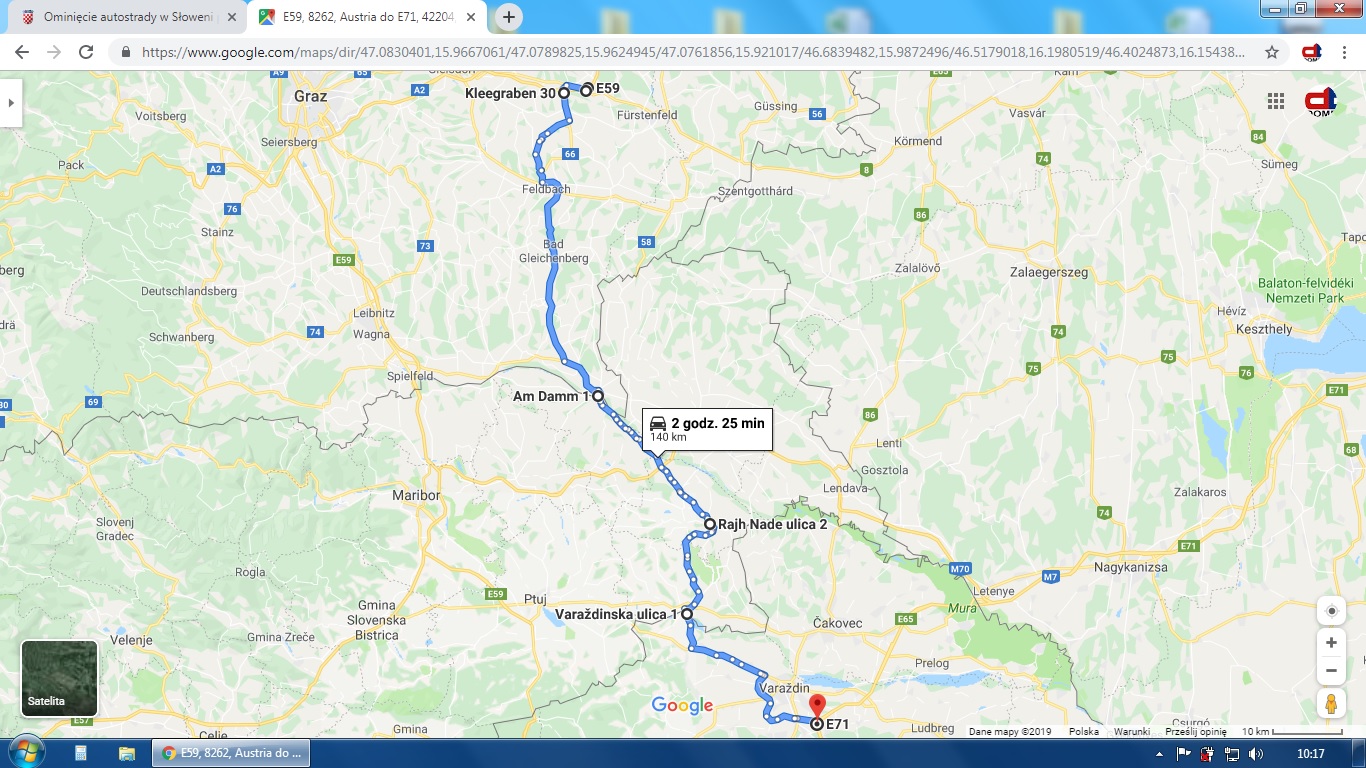Open Street View pegman icon
Screen dimensions: 1366x768
1331,704
